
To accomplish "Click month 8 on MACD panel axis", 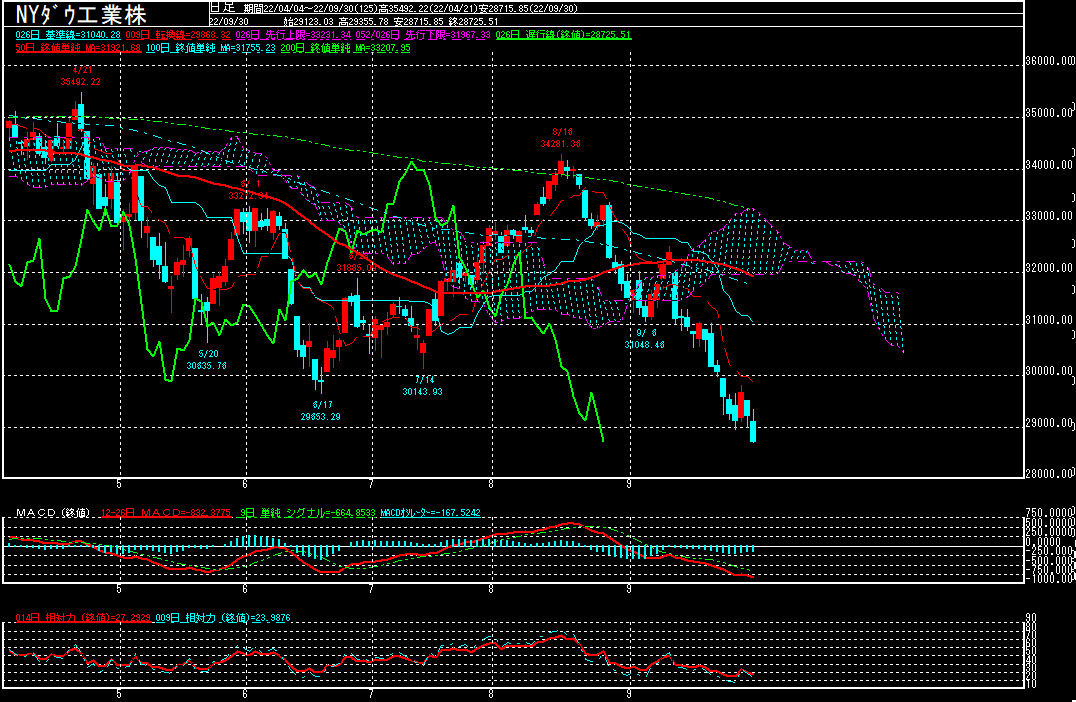I will tap(491, 589).
